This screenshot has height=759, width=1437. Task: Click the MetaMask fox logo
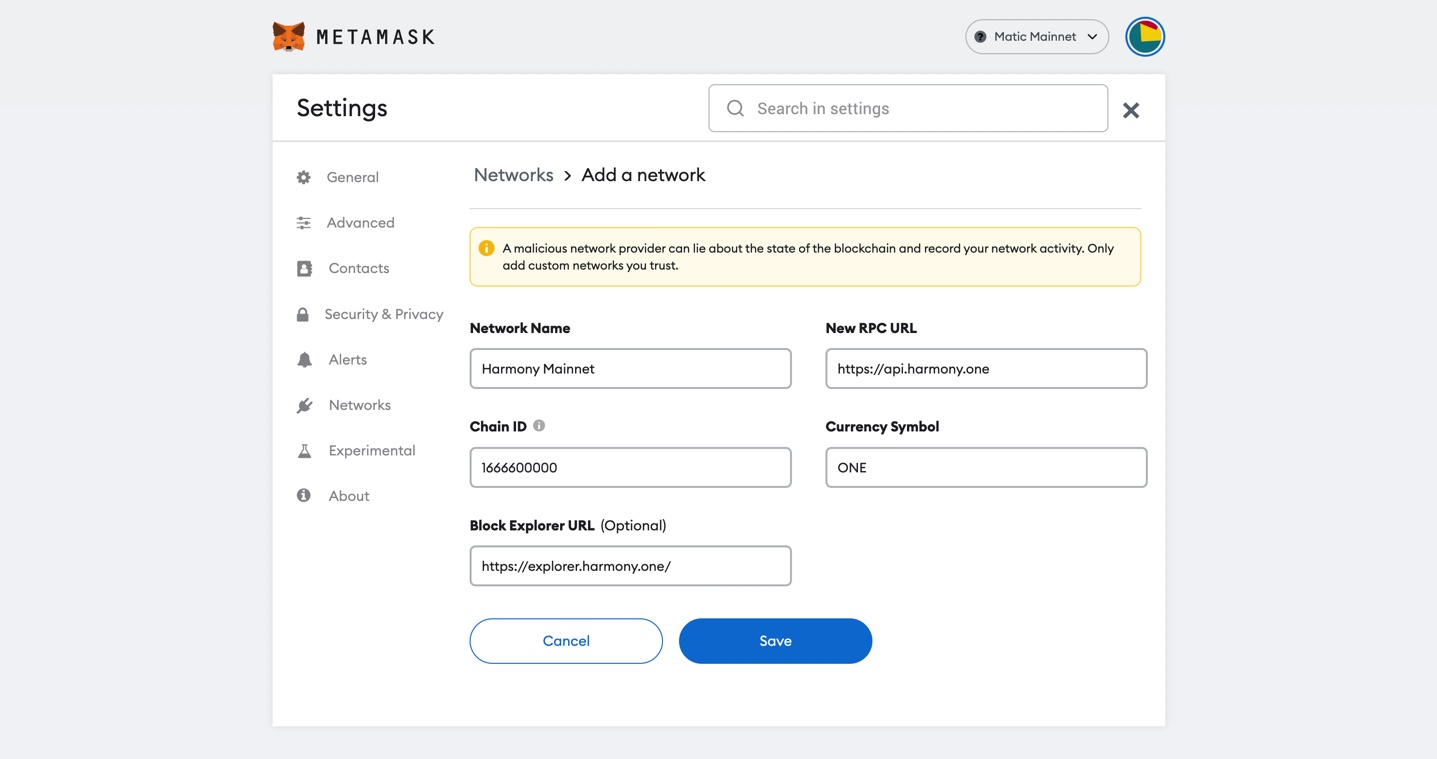pyautogui.click(x=289, y=37)
